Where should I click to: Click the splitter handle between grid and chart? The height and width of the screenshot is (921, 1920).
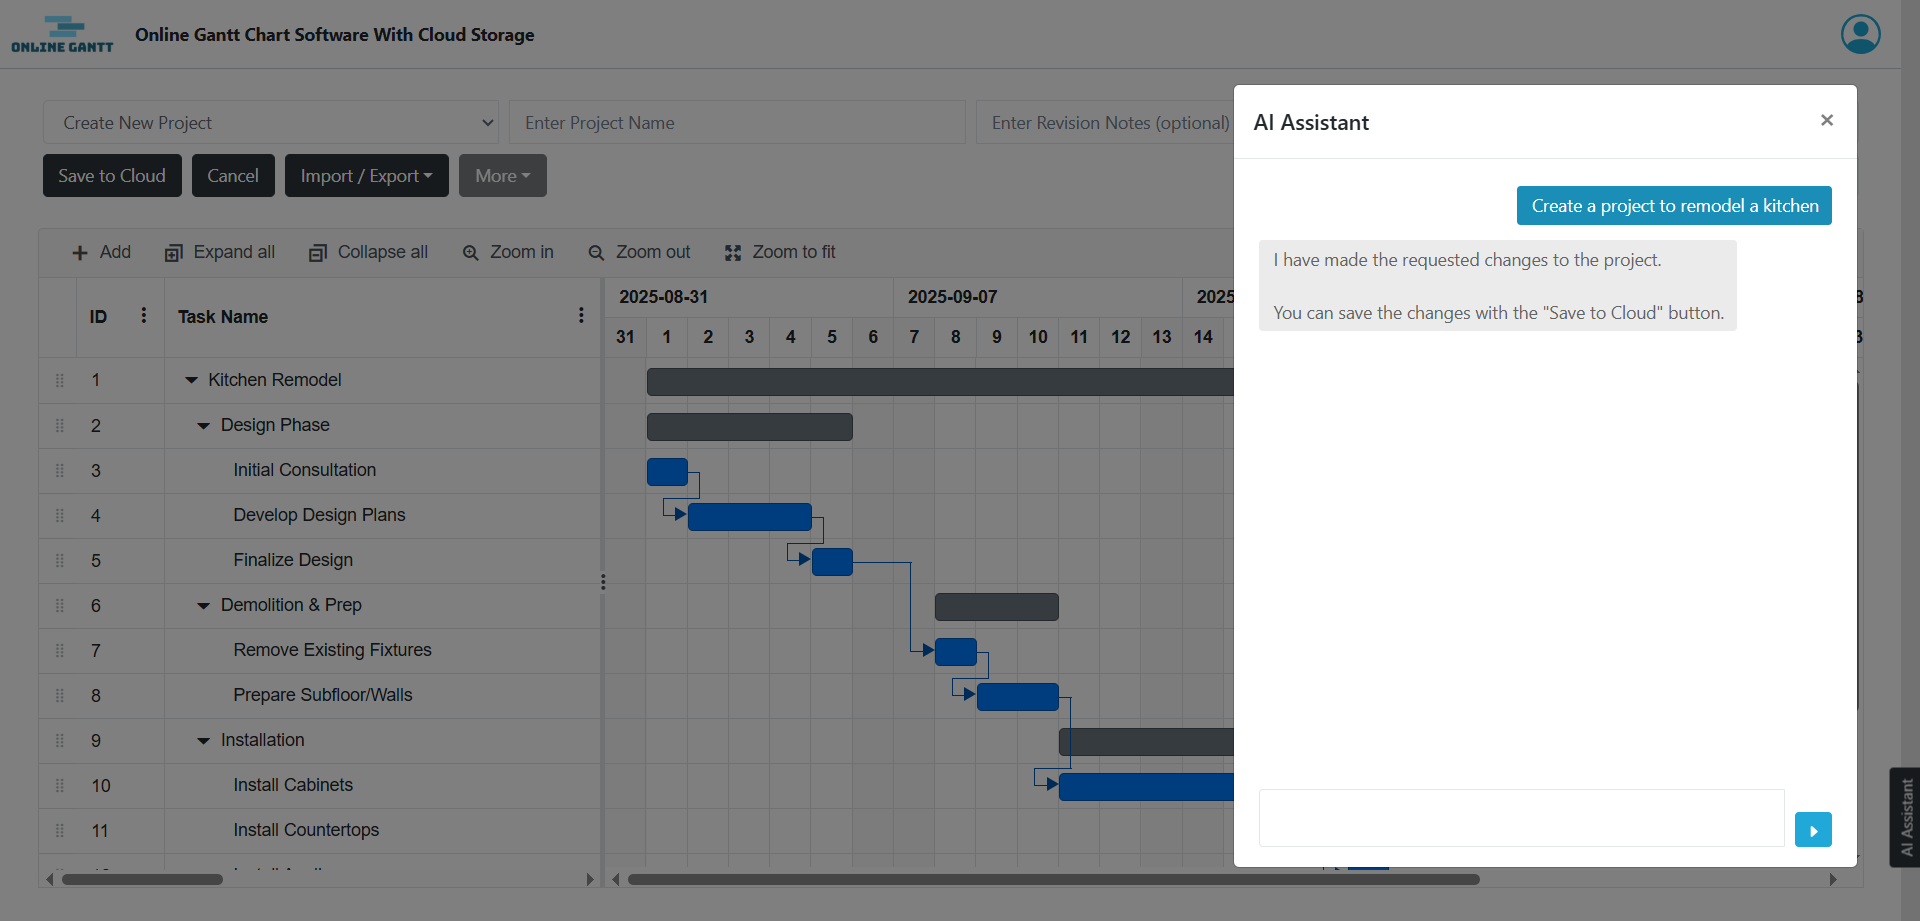[603, 581]
